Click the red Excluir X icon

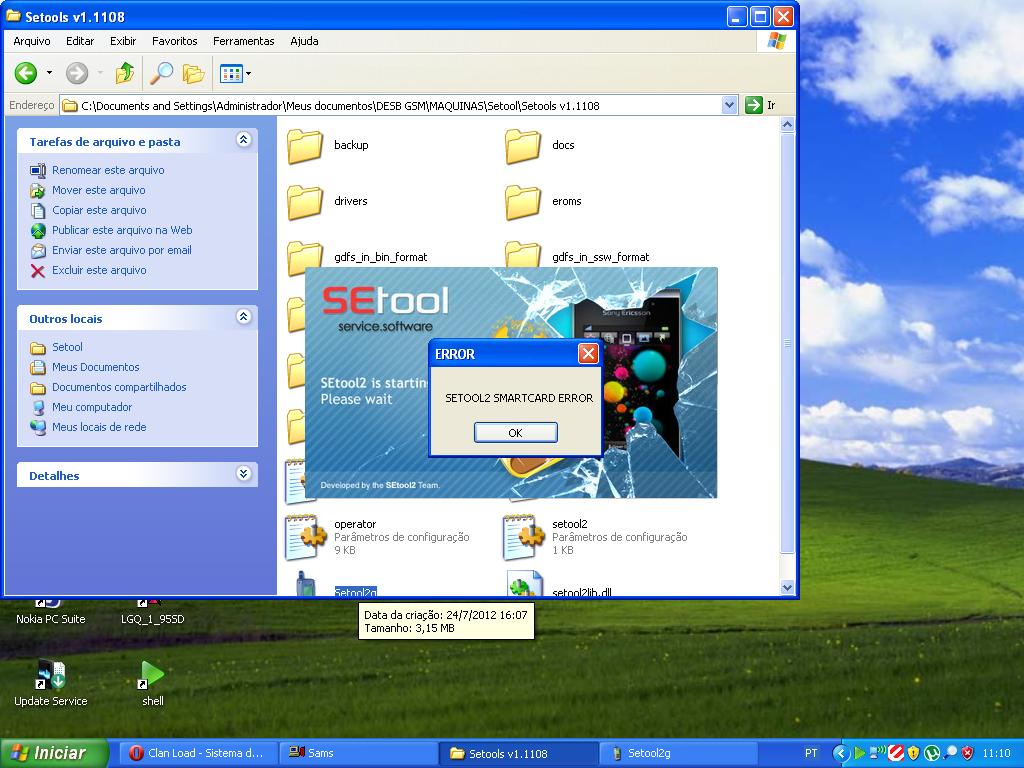(38, 270)
